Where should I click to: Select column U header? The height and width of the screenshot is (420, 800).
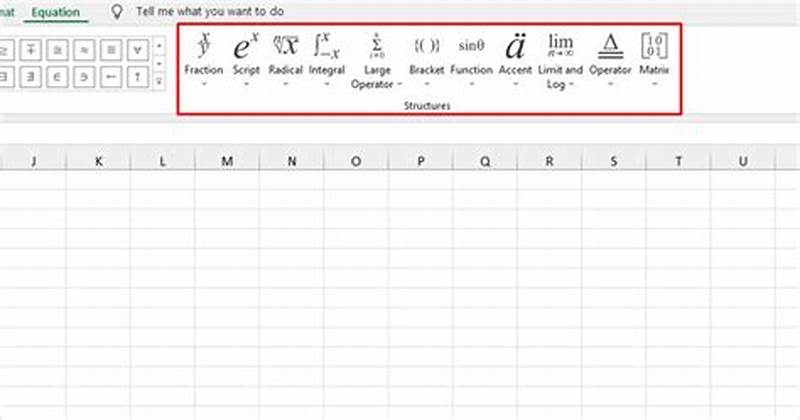pos(742,161)
